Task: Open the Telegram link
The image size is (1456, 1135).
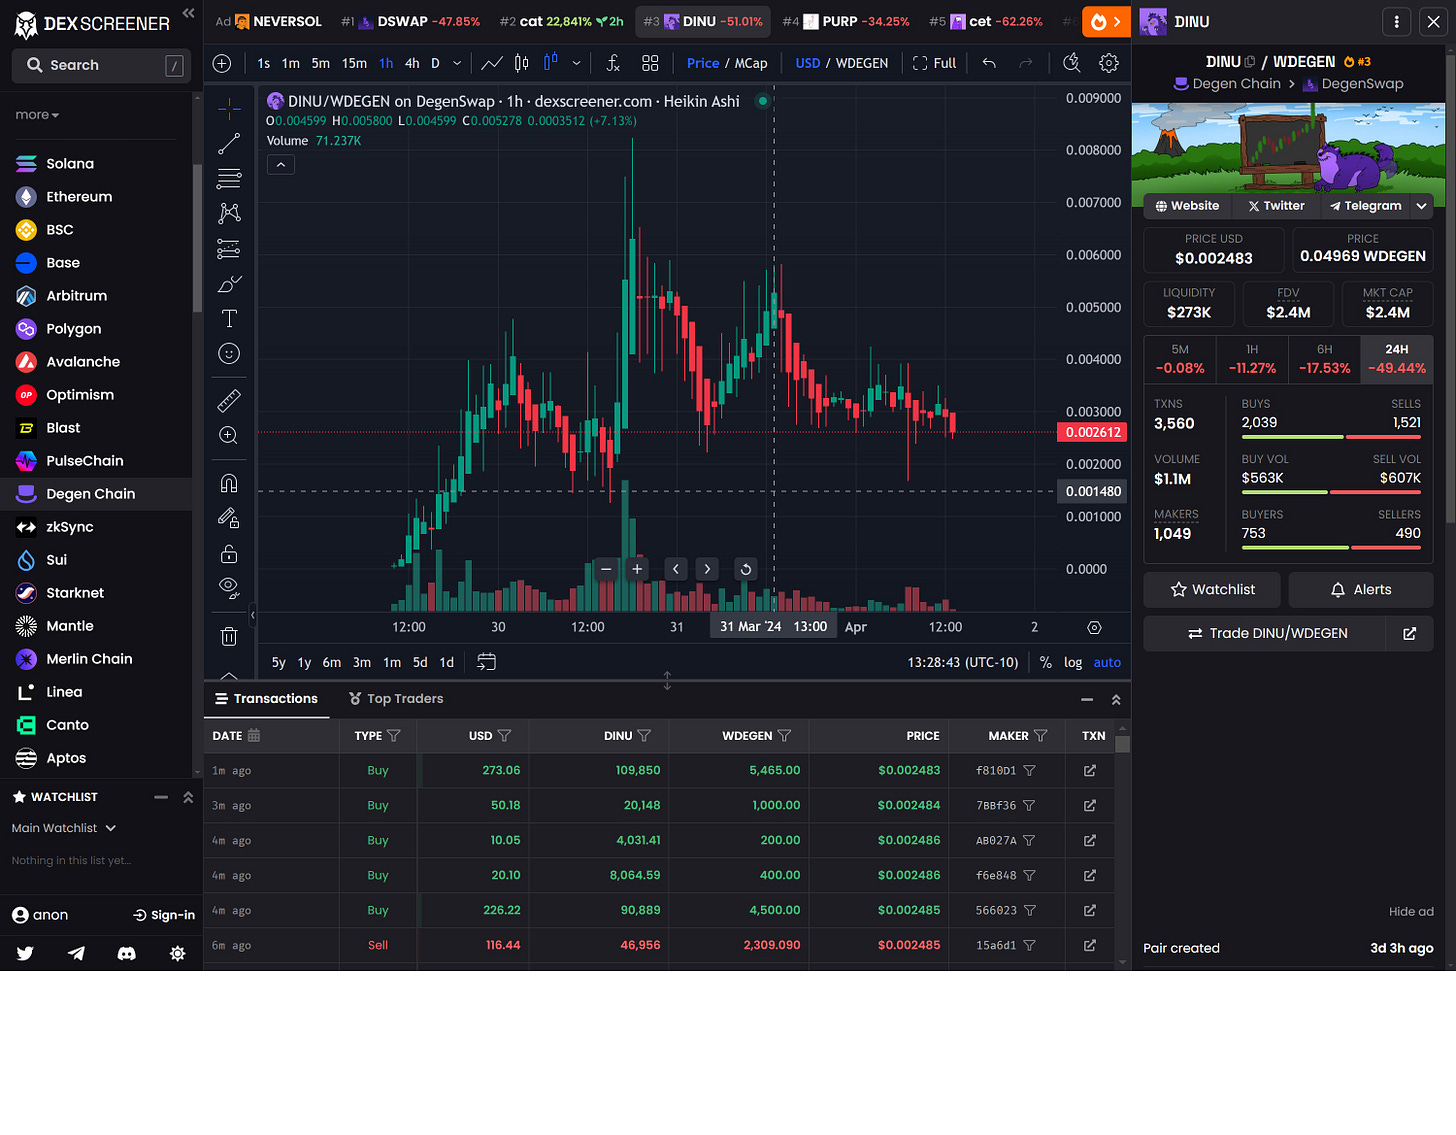Action: (x=1365, y=206)
